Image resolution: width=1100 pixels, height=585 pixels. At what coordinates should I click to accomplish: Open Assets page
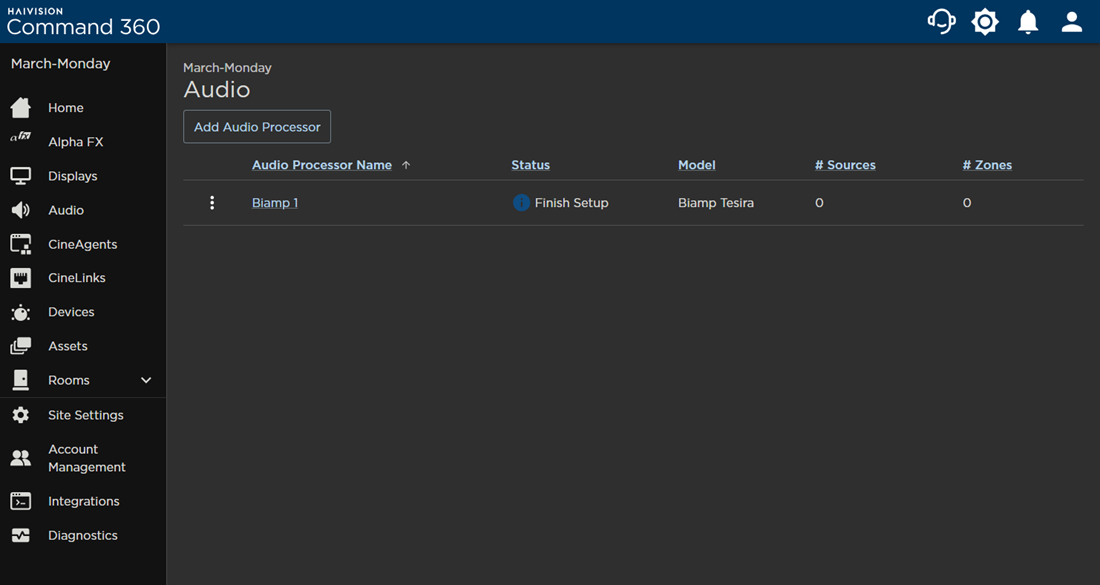[68, 346]
